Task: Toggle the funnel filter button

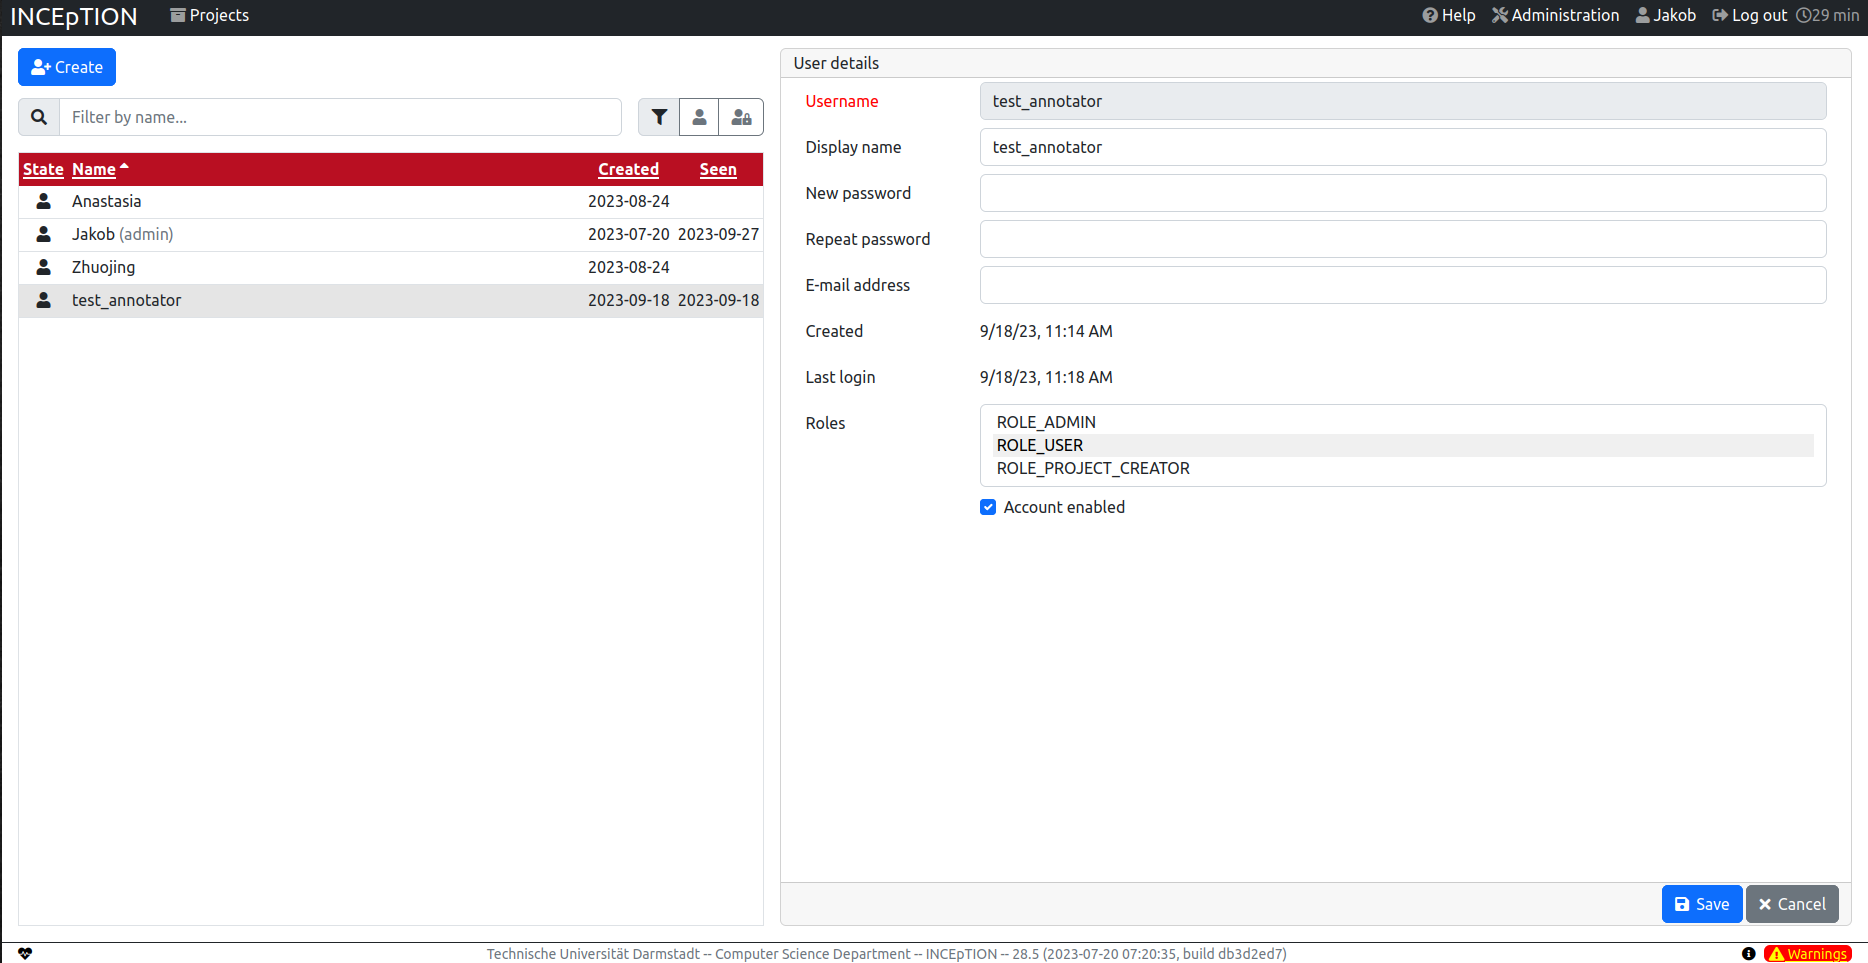Action: (x=659, y=117)
